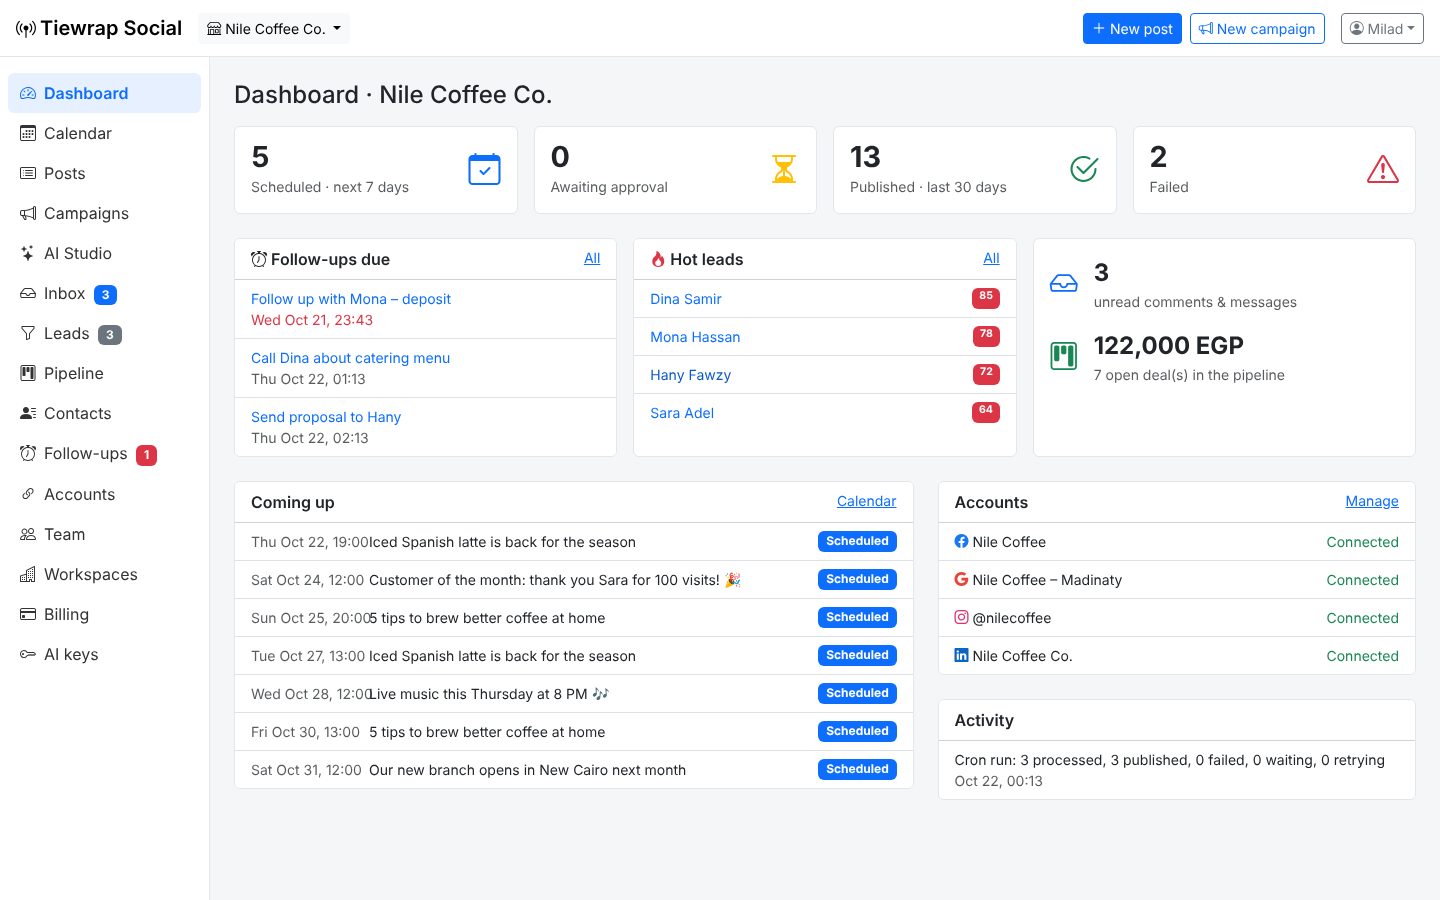Create a New post
1440x900 pixels.
(x=1132, y=29)
